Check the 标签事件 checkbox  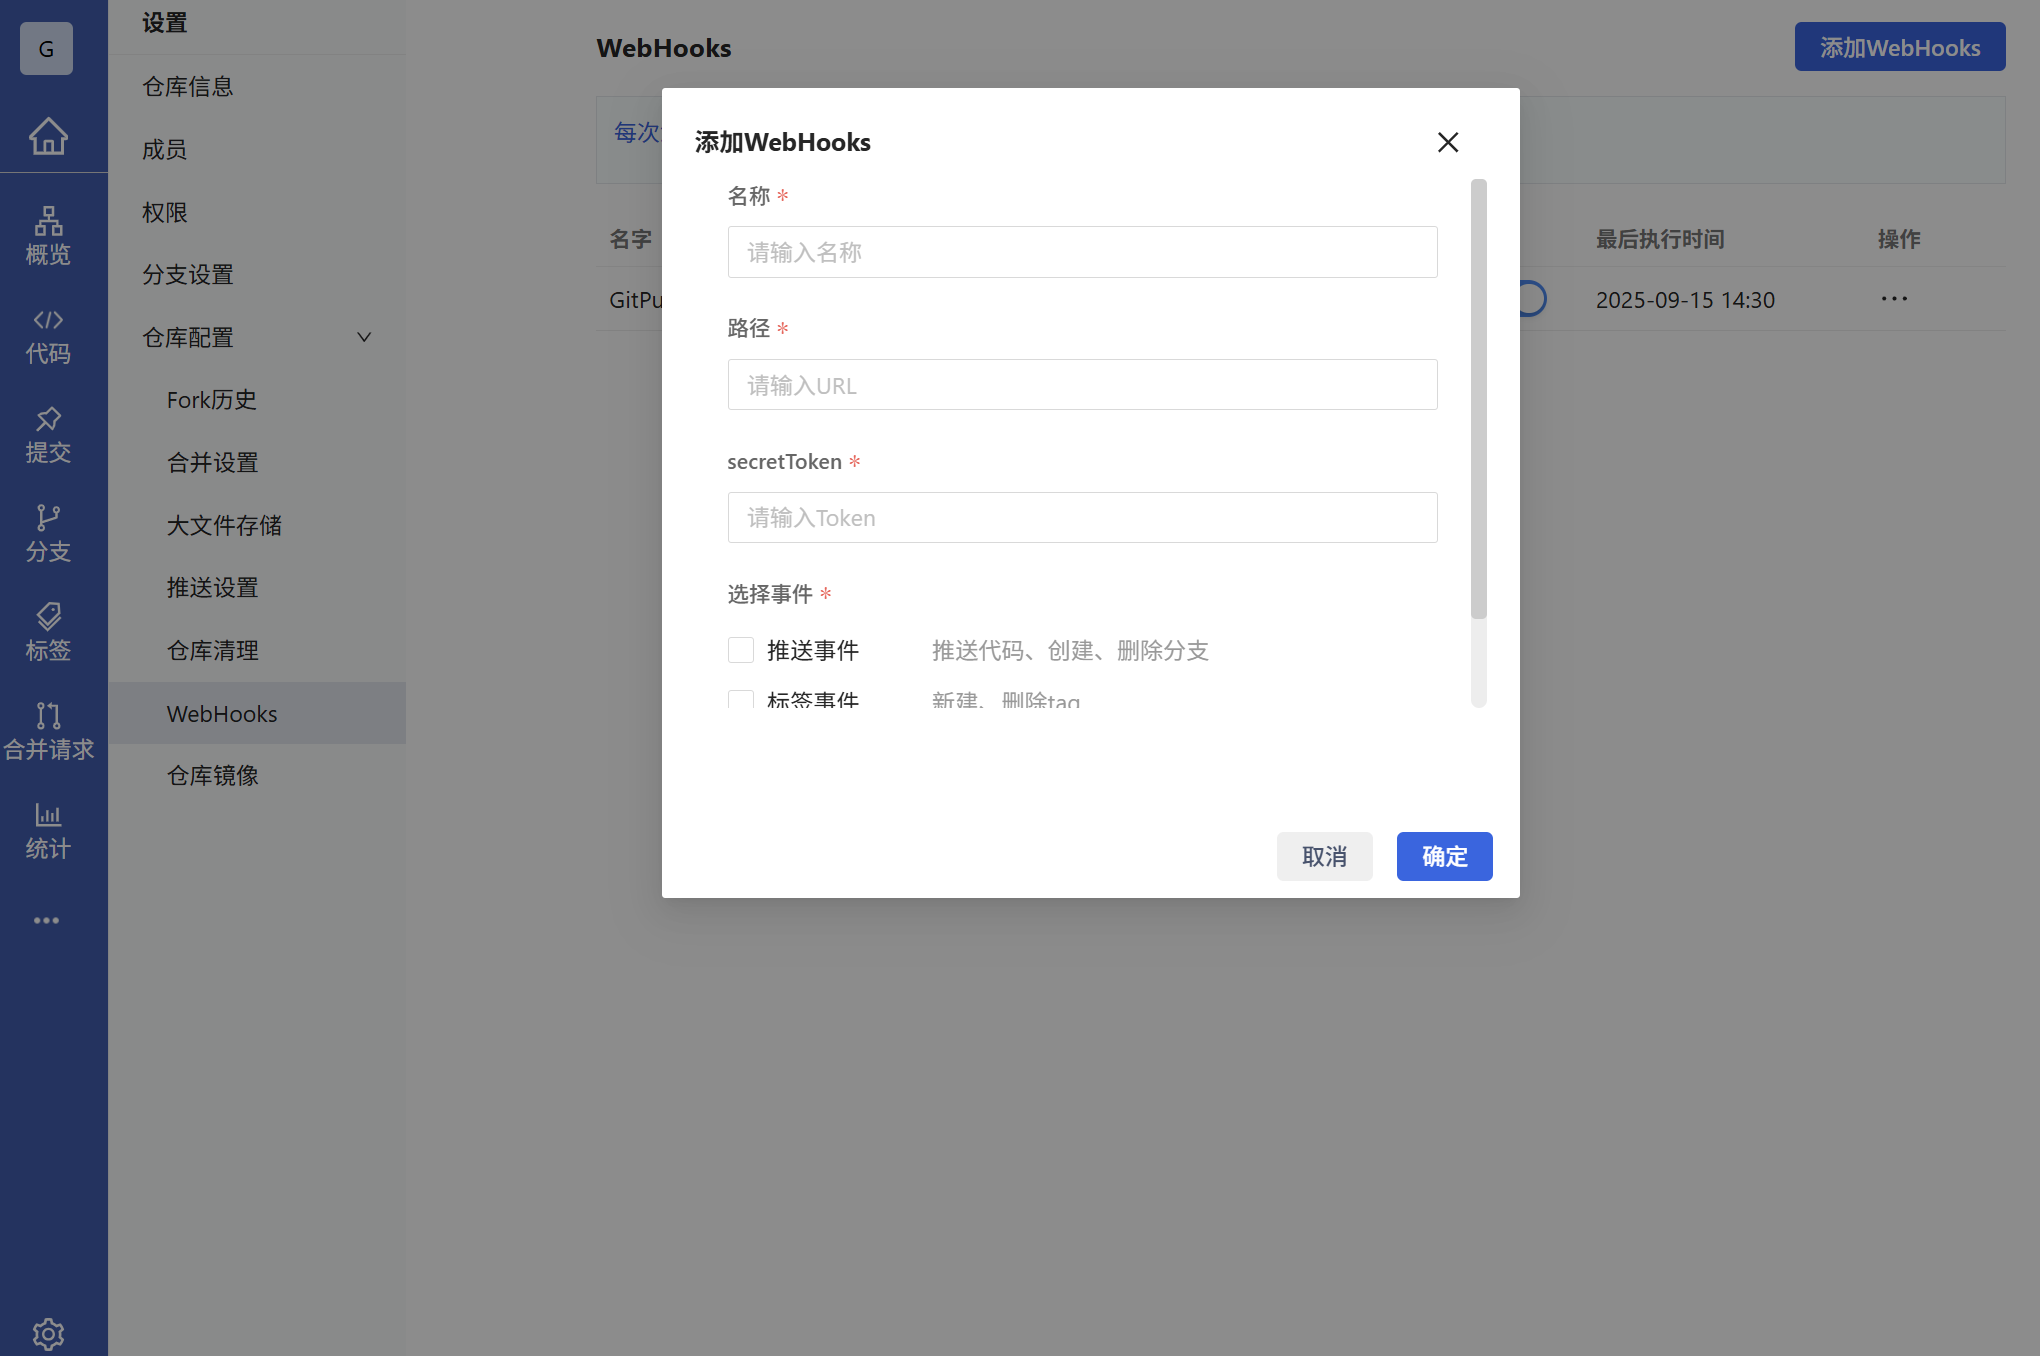click(x=741, y=699)
